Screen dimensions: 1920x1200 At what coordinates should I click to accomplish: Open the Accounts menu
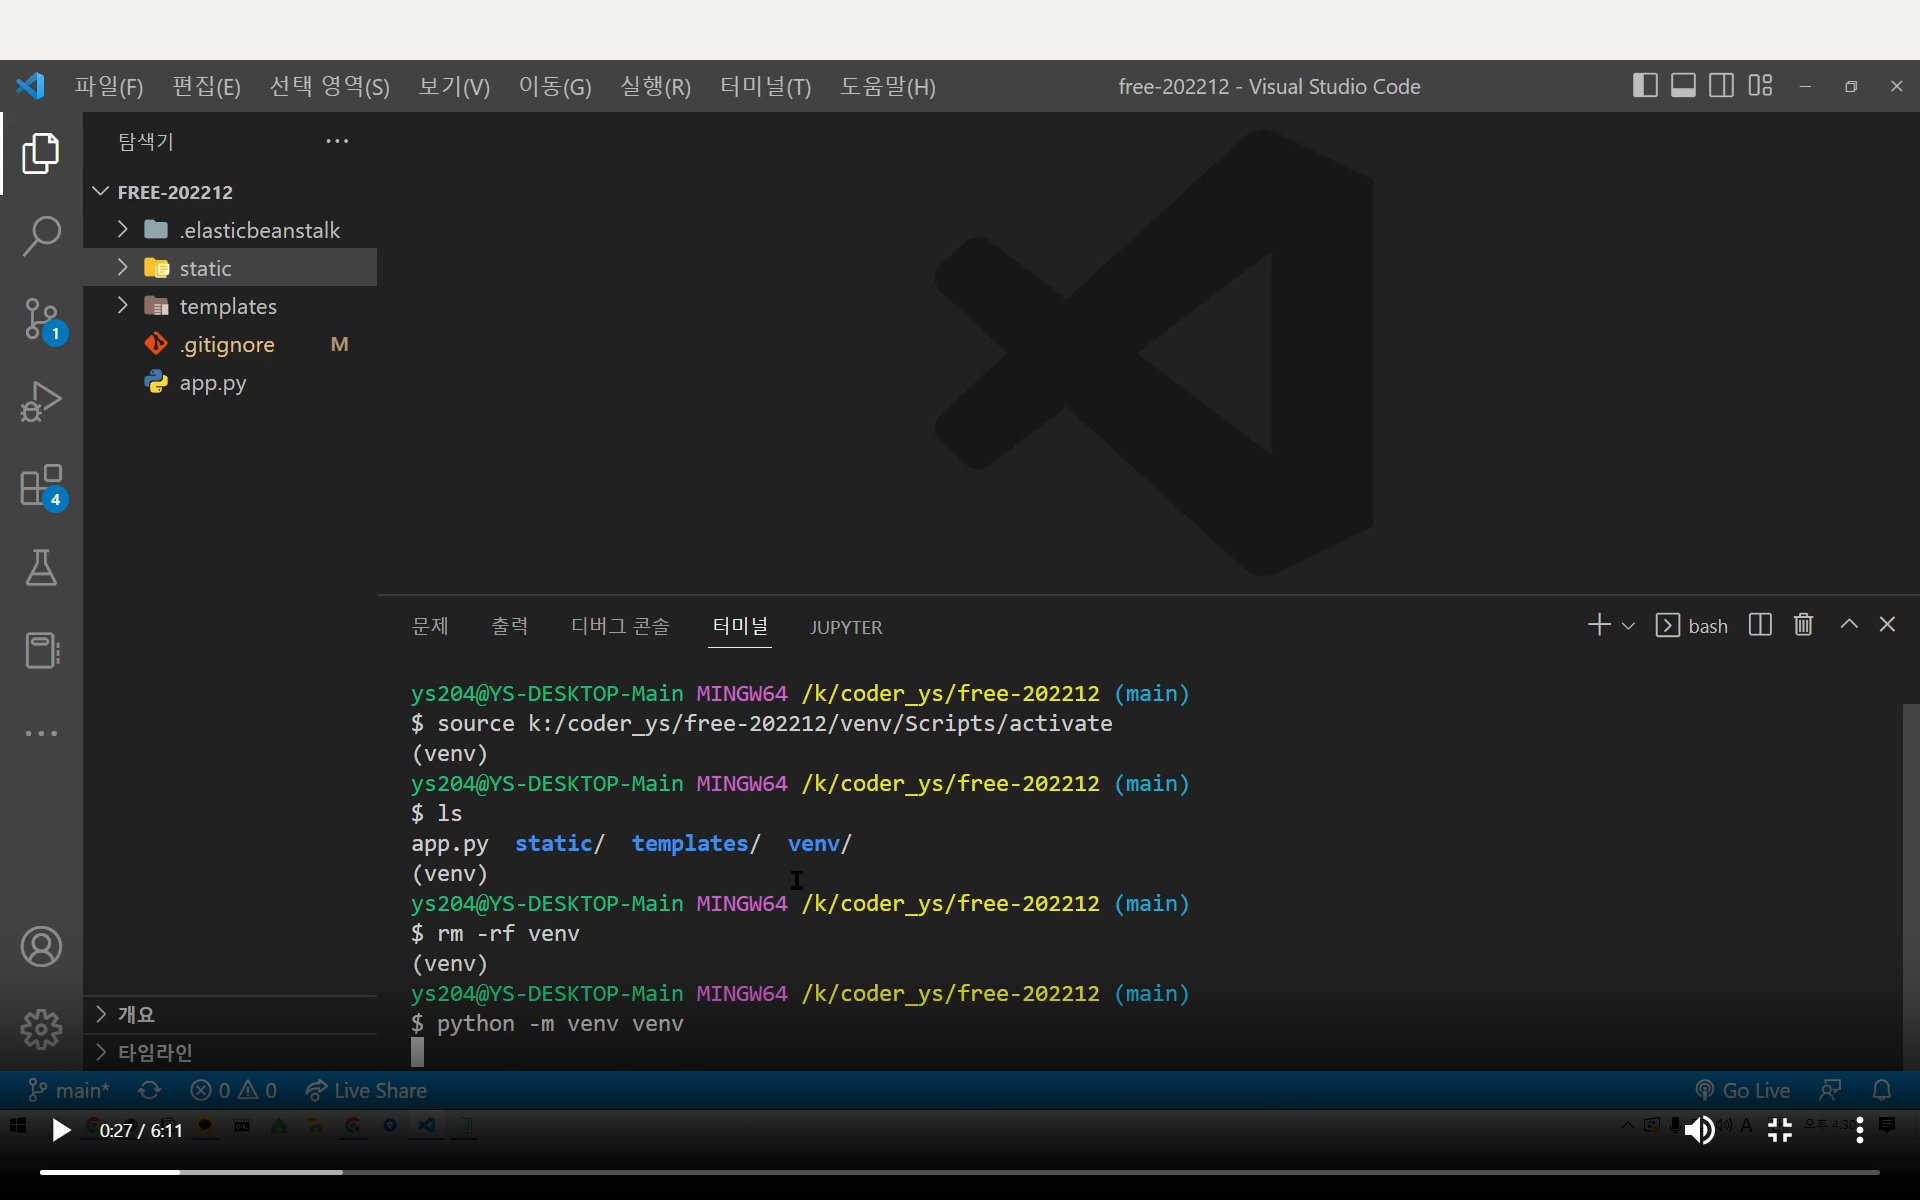pyautogui.click(x=41, y=946)
